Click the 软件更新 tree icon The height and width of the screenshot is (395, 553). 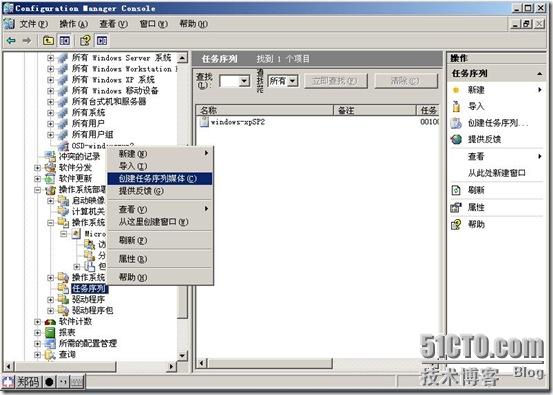50,178
